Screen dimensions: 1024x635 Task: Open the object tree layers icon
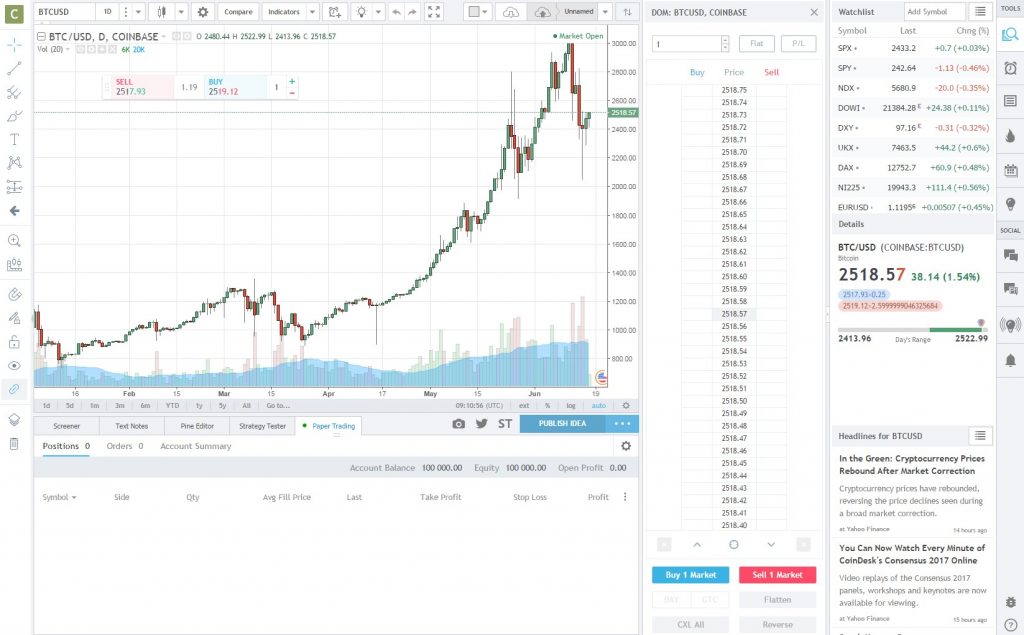click(x=14, y=419)
